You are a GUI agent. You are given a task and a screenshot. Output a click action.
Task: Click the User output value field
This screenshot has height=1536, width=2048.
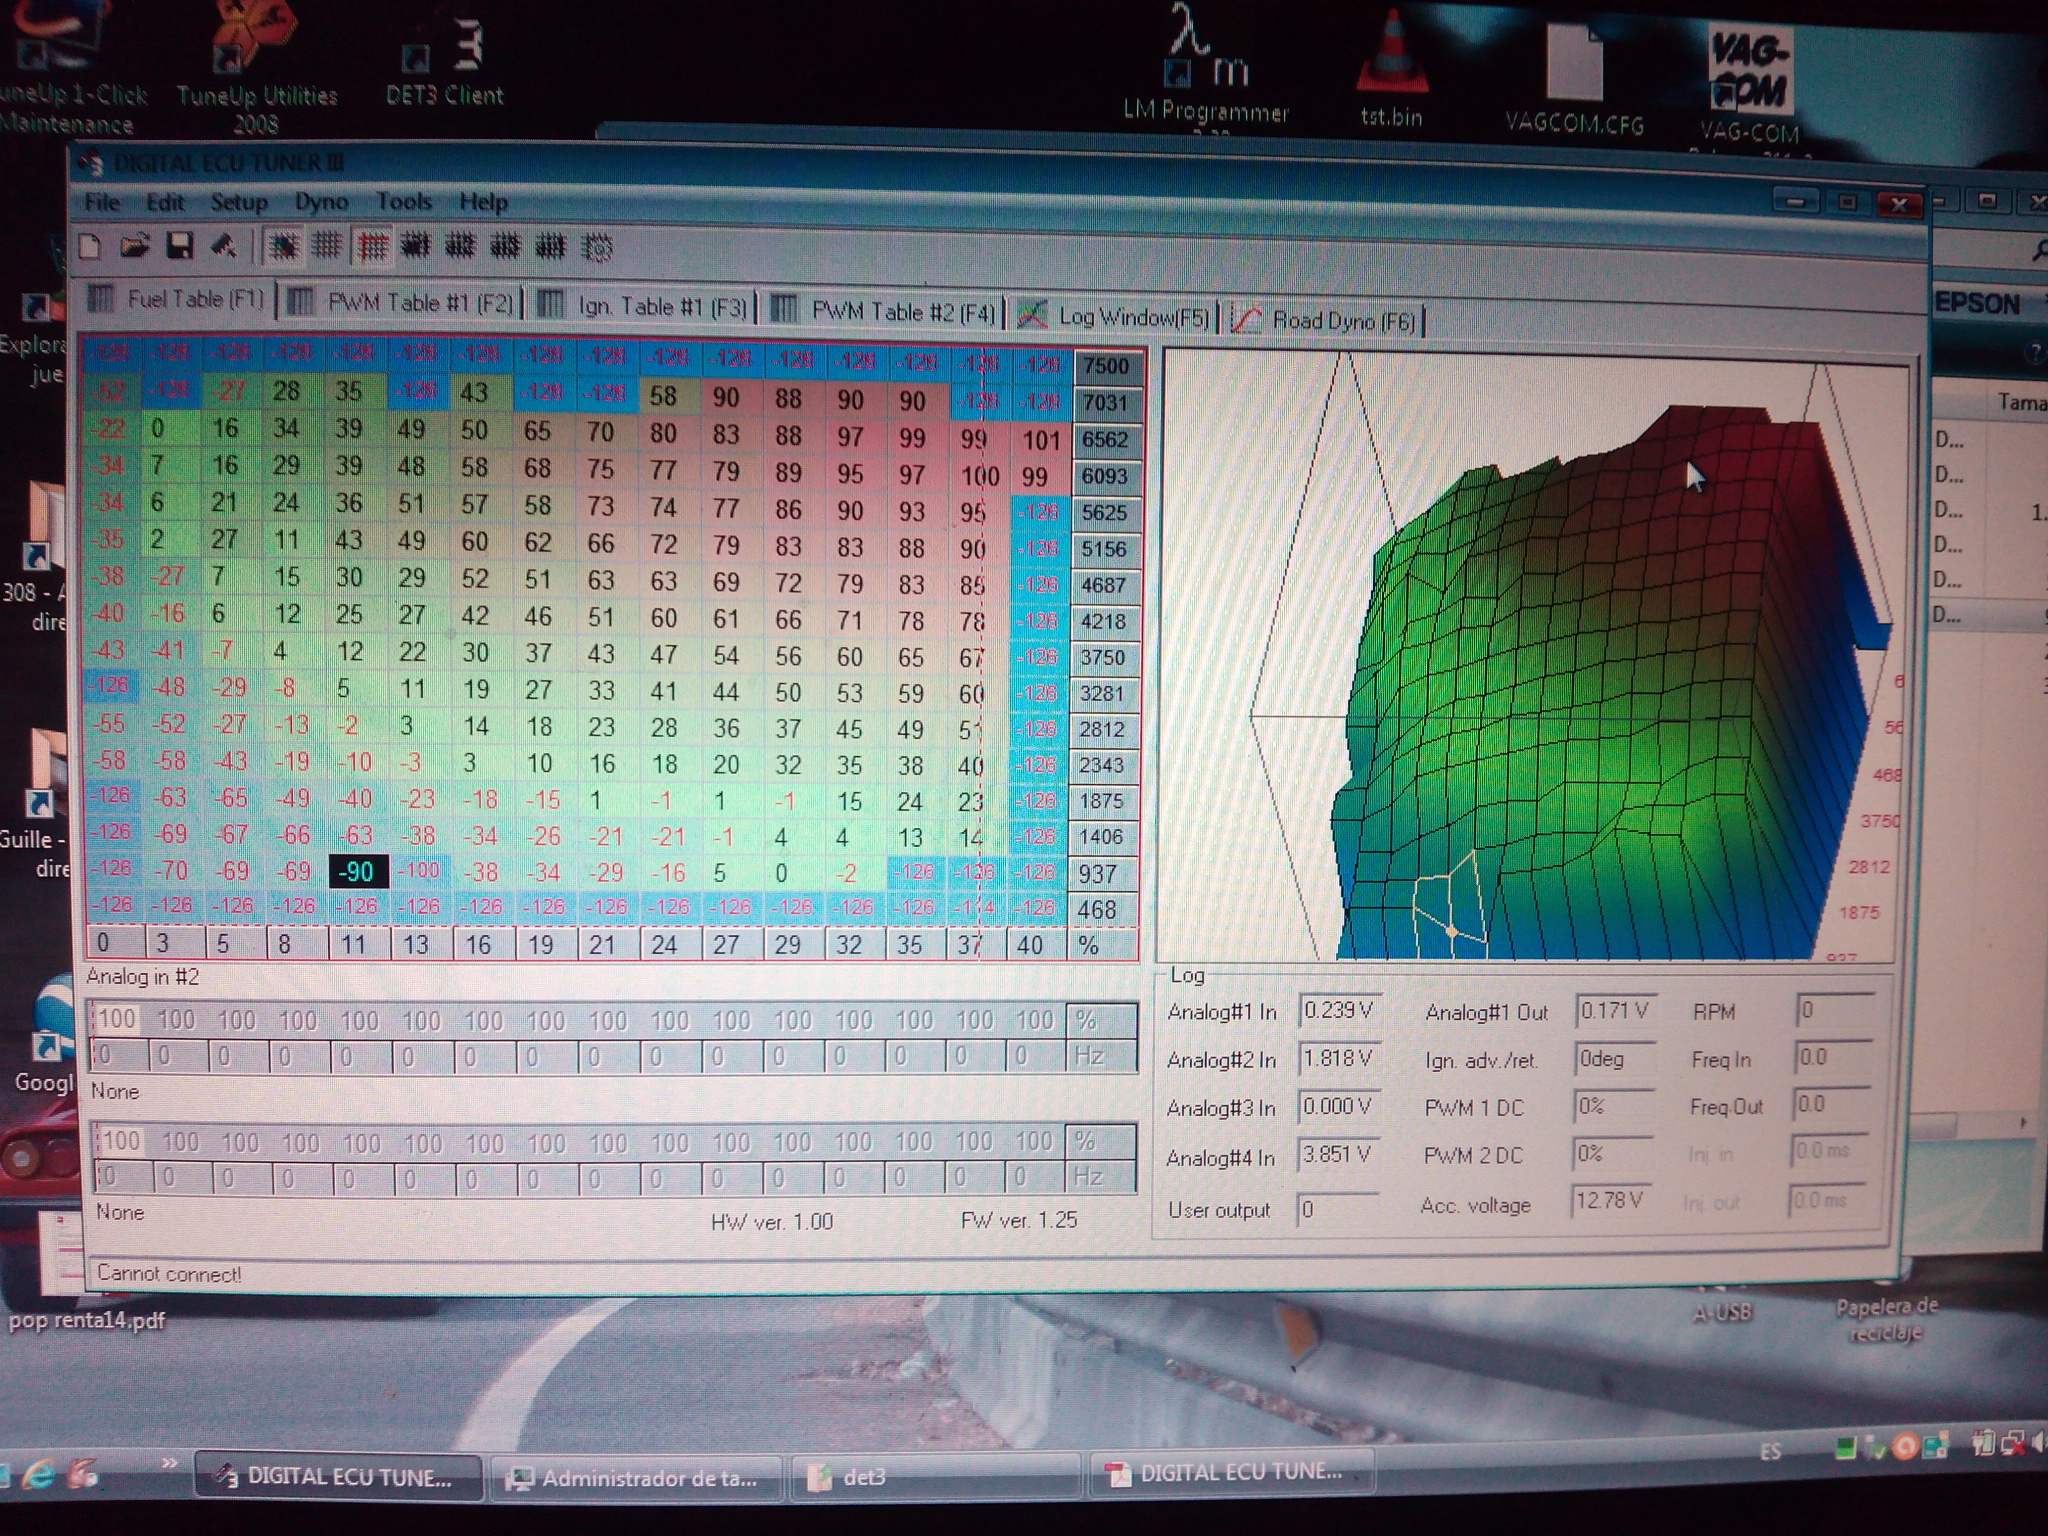1336,1209
